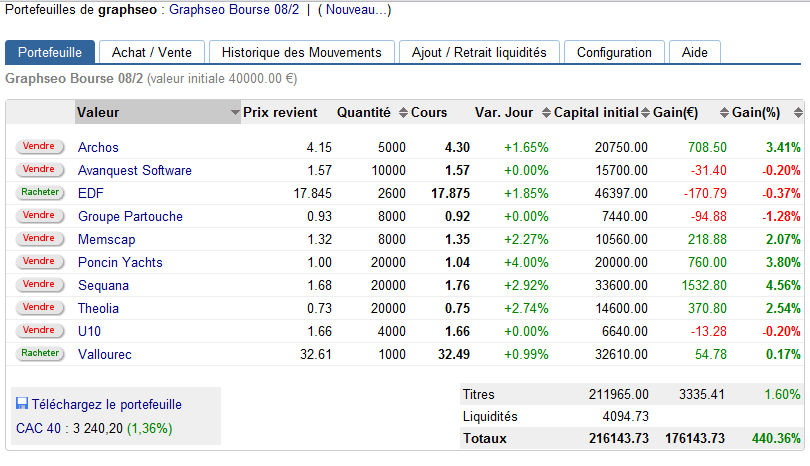The height and width of the screenshot is (466, 810).
Task: Sort by Gain(%) using its sort arrows
Action: click(798, 113)
